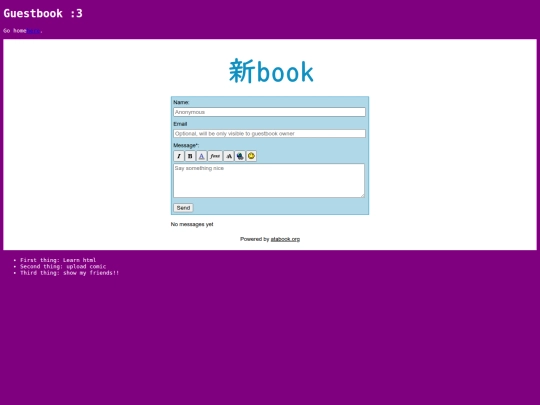Open the smiley emoticon picker
This screenshot has width=540, height=405.
pyautogui.click(x=251, y=156)
